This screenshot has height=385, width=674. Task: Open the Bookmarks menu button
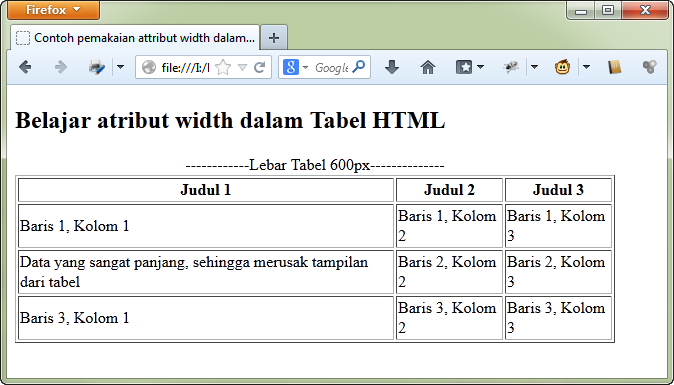pyautogui.click(x=469, y=67)
